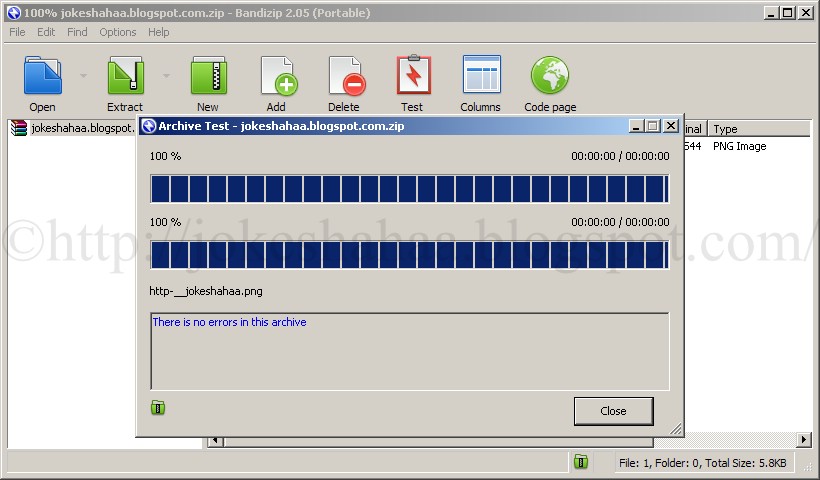This screenshot has width=820, height=480.
Task: Close Archive Test dialog via title X
Action: 671,126
